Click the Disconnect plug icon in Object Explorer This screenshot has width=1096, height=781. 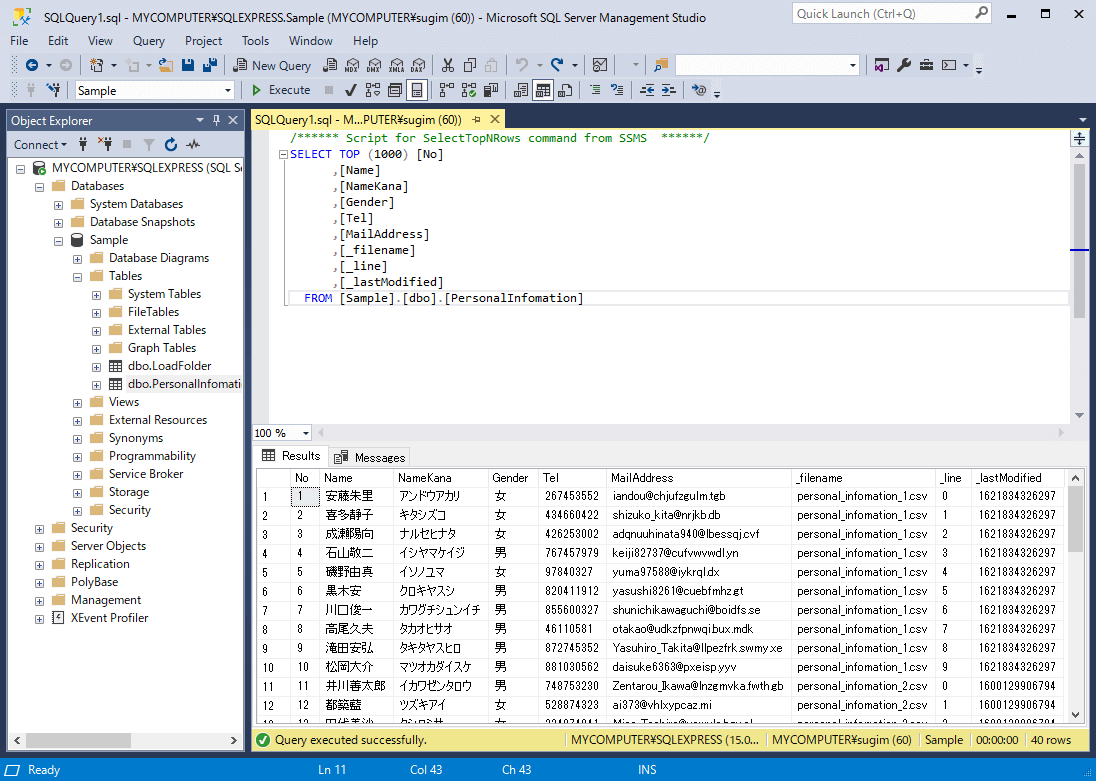tap(105, 145)
